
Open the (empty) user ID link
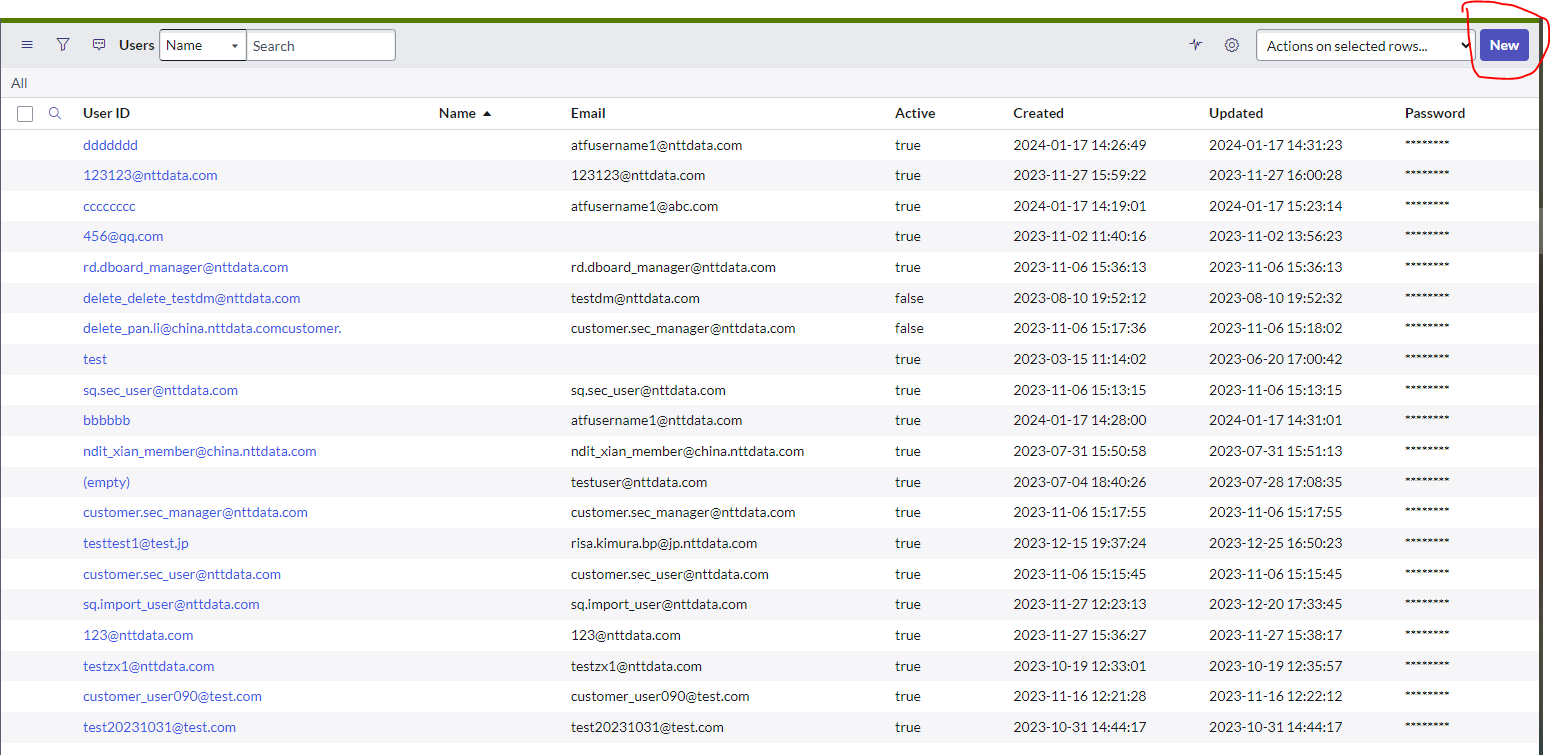click(x=106, y=482)
